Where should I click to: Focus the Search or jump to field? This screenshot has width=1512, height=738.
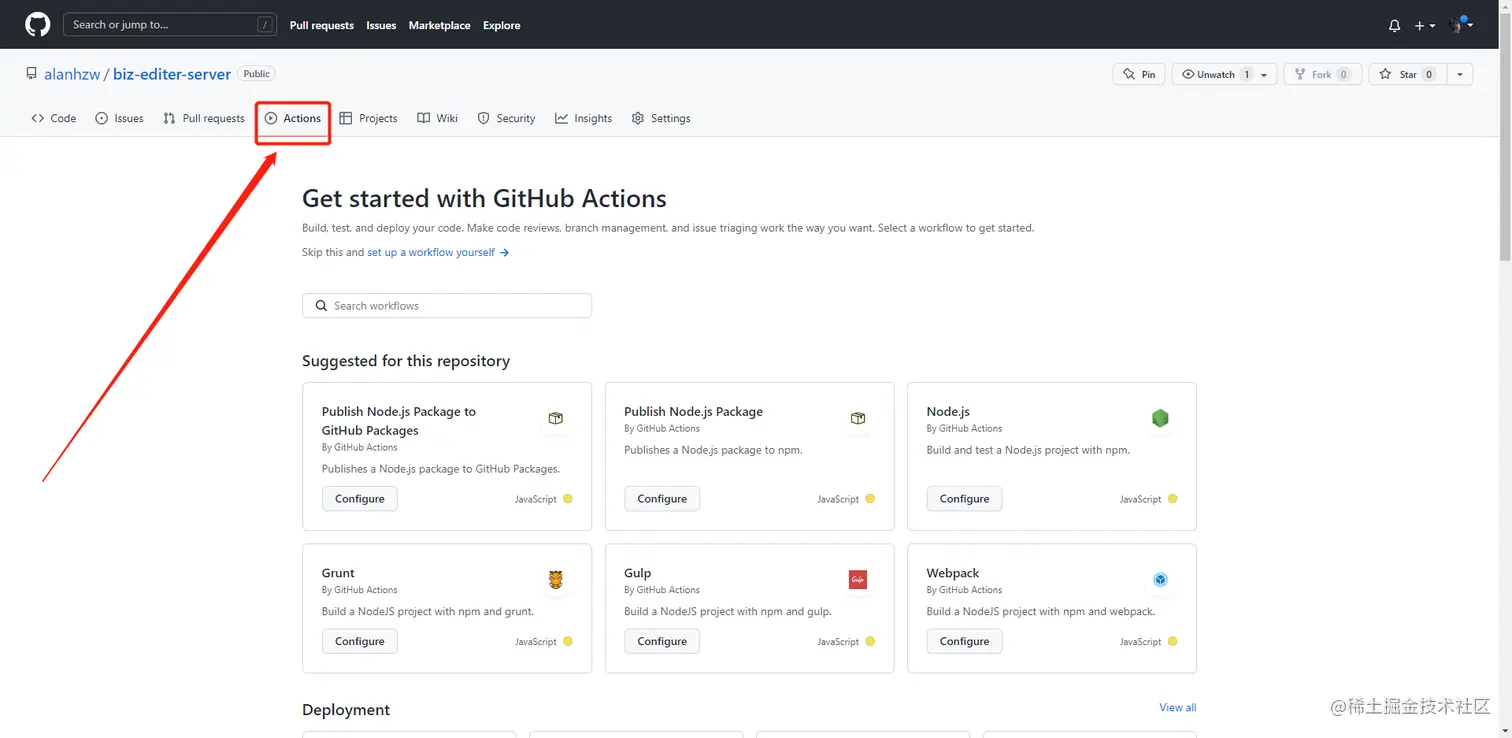[x=170, y=25]
